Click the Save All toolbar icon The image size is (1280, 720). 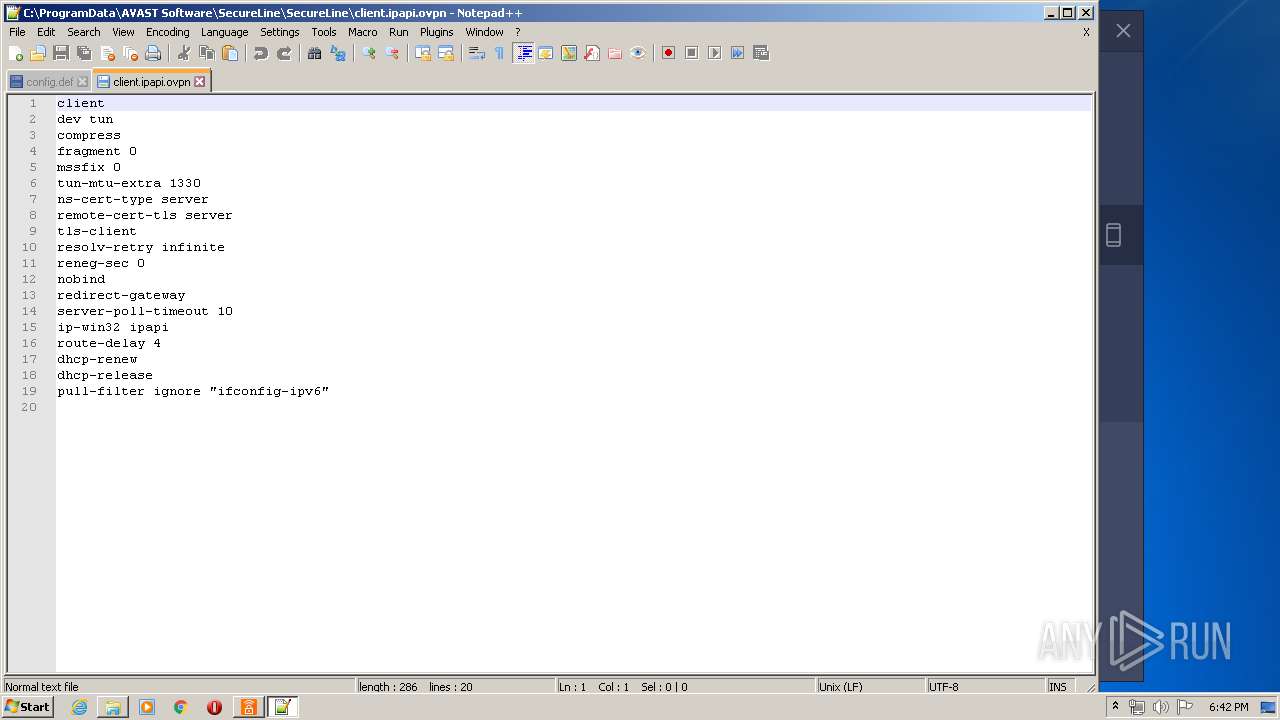click(x=84, y=53)
